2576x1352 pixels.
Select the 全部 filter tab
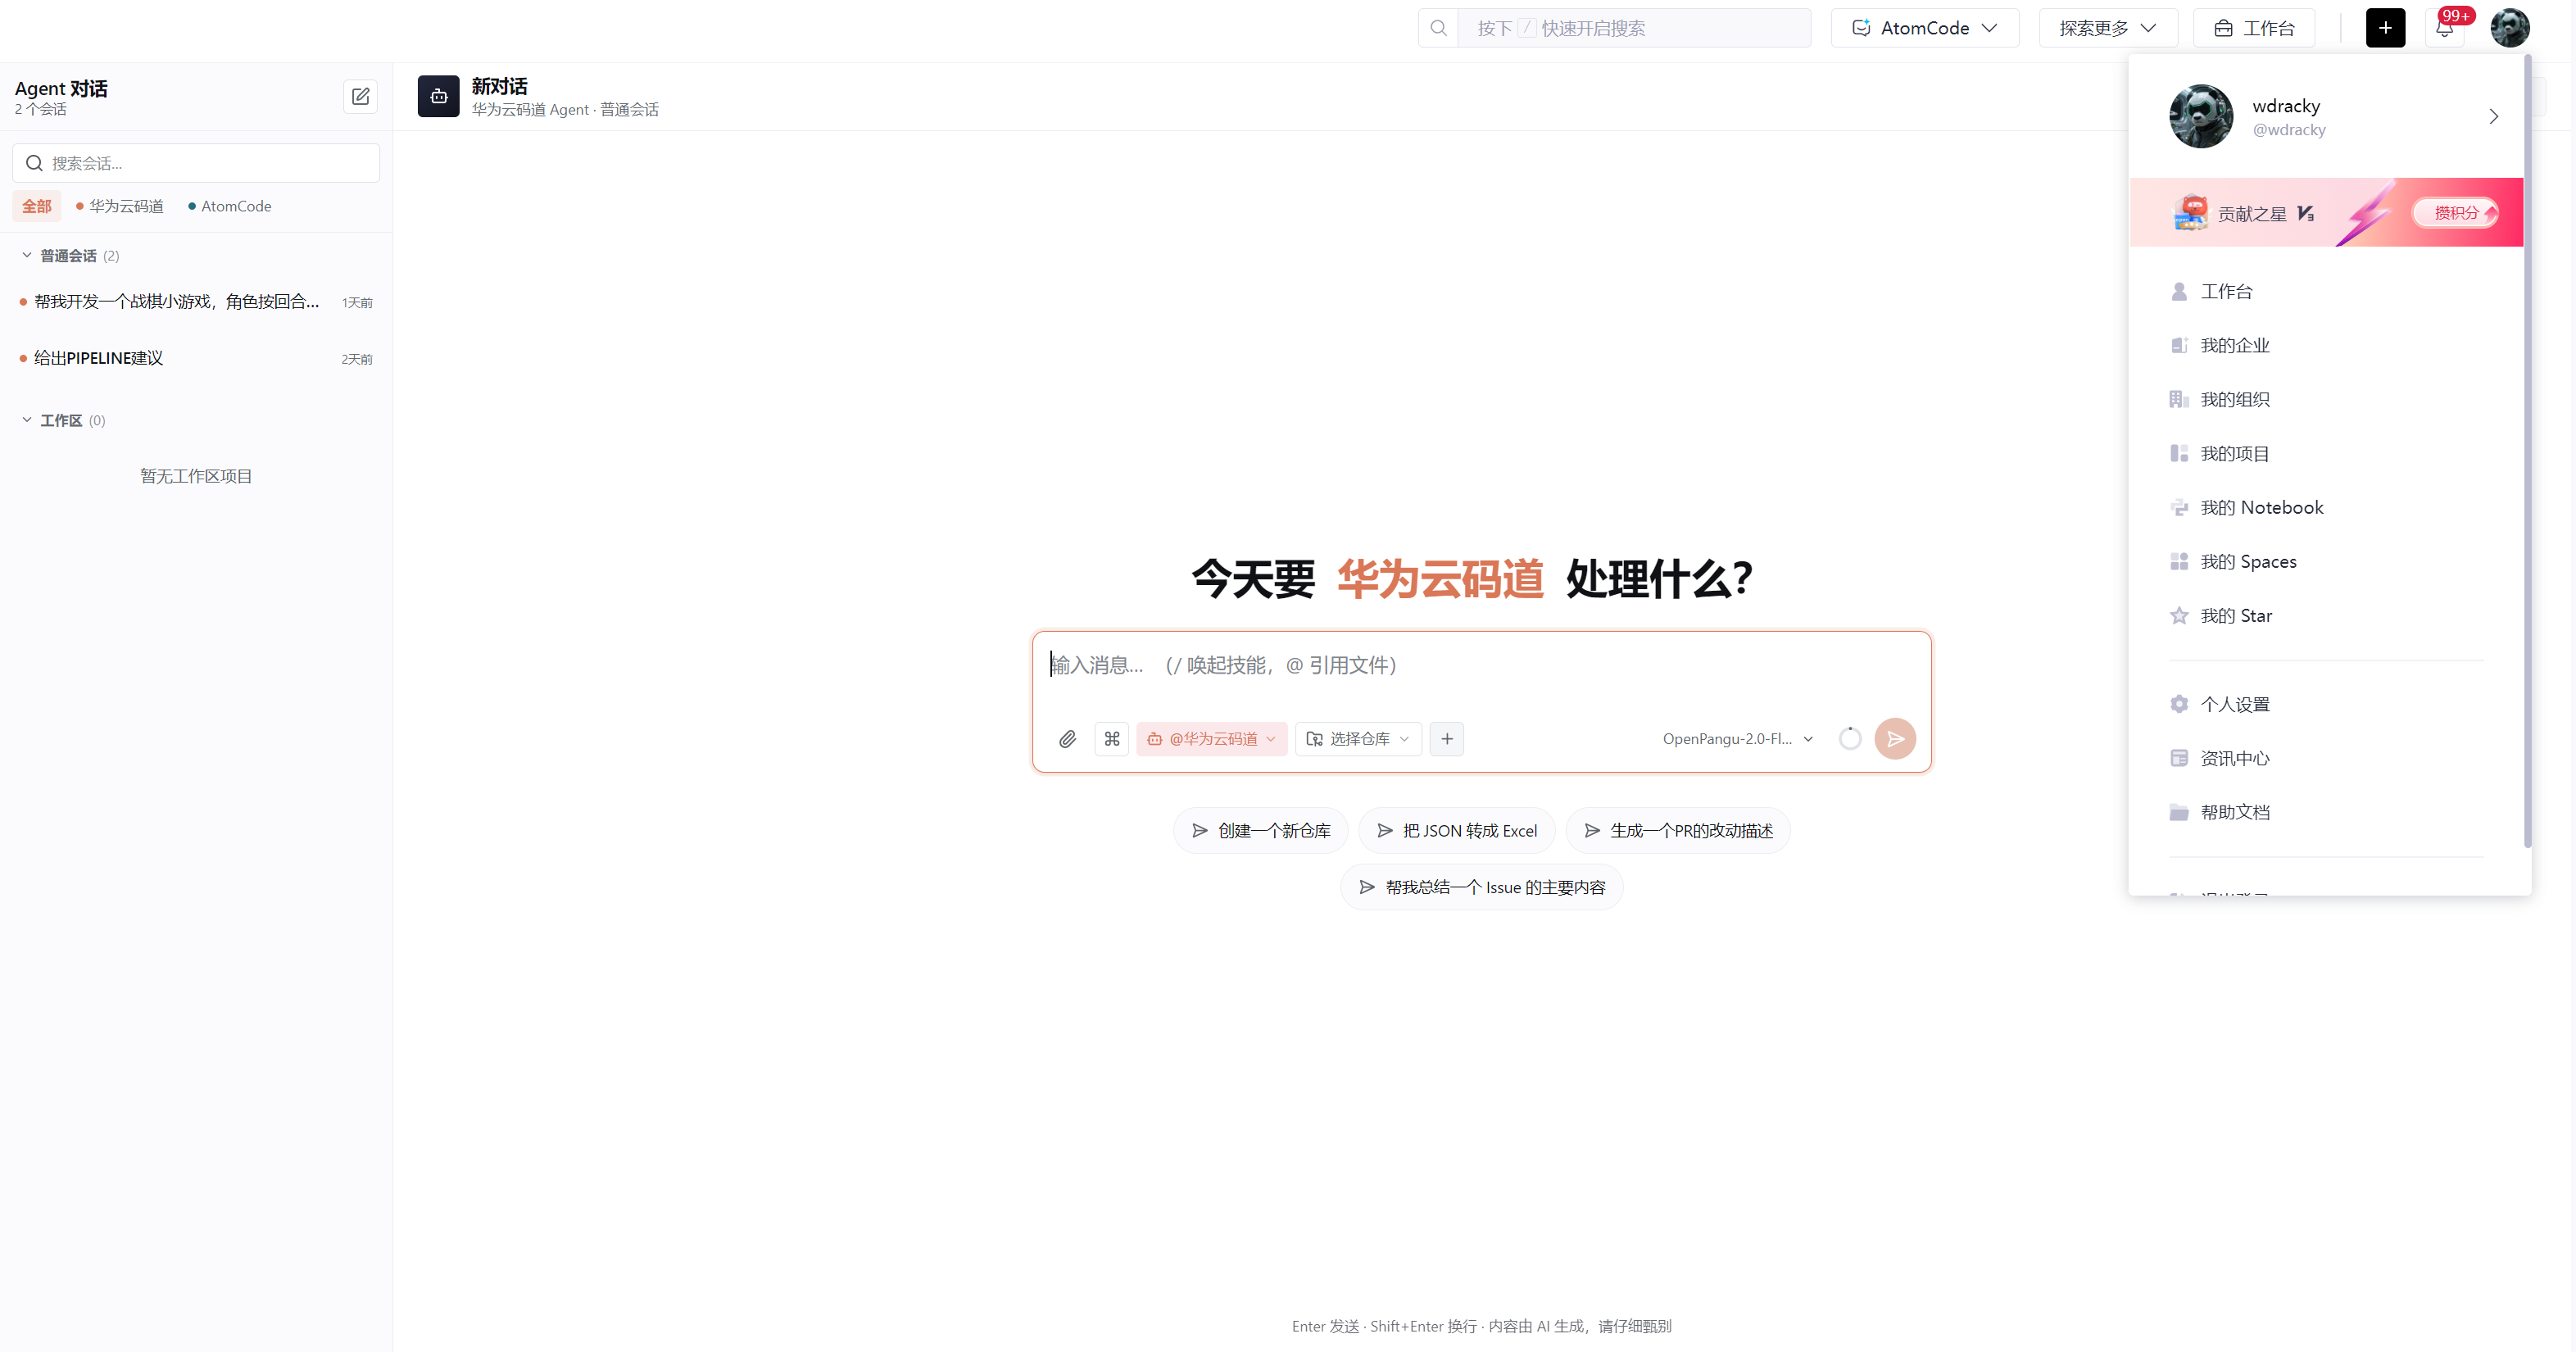point(37,206)
